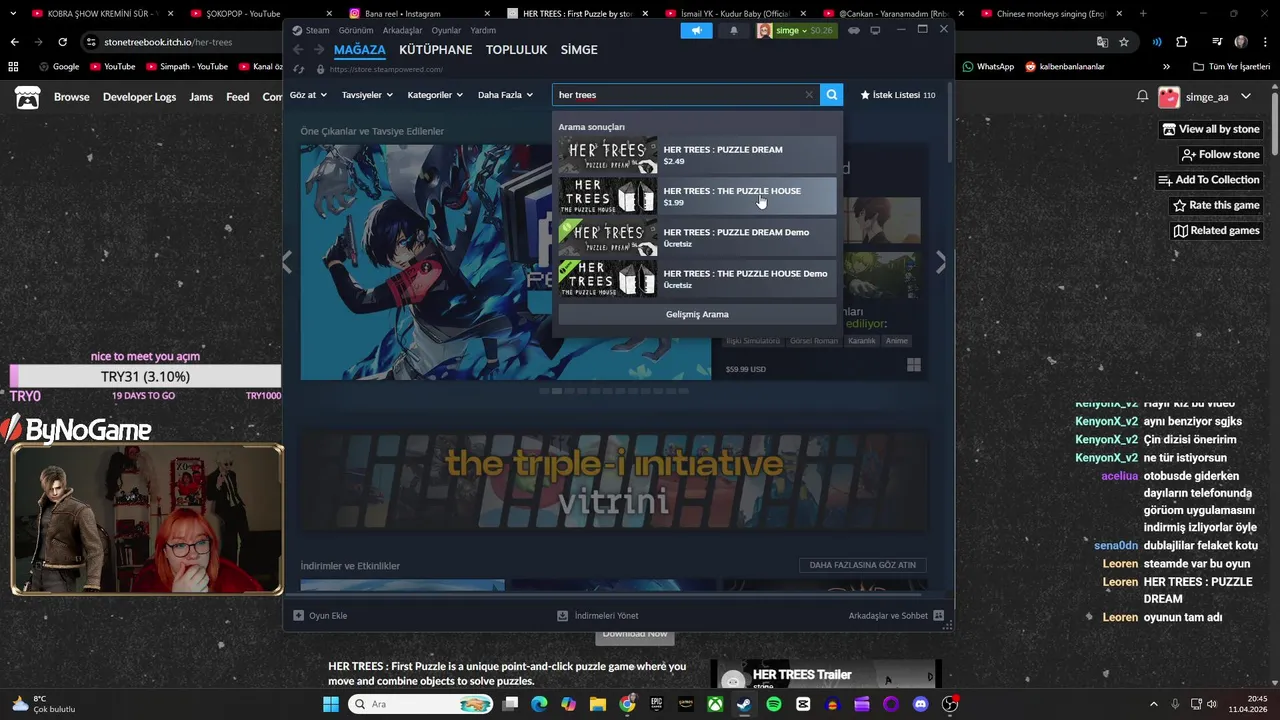Click Follow stone on itch.io
1280x720 pixels.
pos(1220,154)
